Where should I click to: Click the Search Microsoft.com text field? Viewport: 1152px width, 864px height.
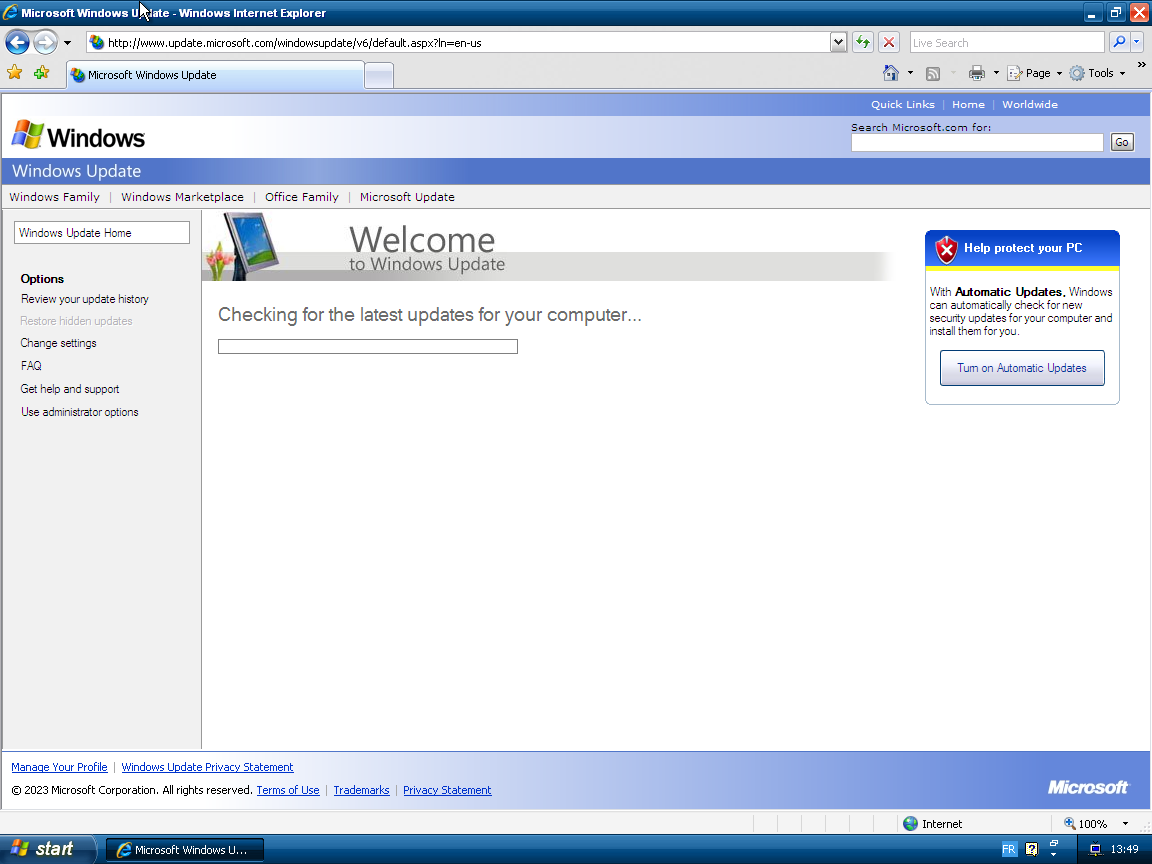977,143
